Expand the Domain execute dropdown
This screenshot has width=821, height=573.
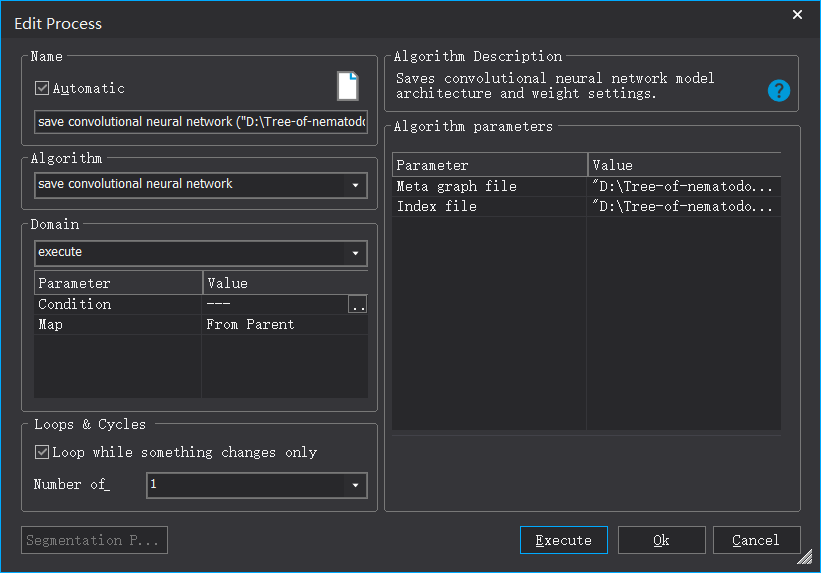pyautogui.click(x=355, y=253)
